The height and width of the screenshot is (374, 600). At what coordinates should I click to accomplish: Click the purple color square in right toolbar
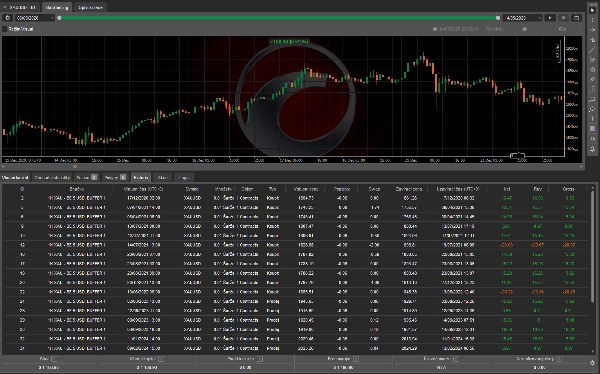tap(592, 129)
